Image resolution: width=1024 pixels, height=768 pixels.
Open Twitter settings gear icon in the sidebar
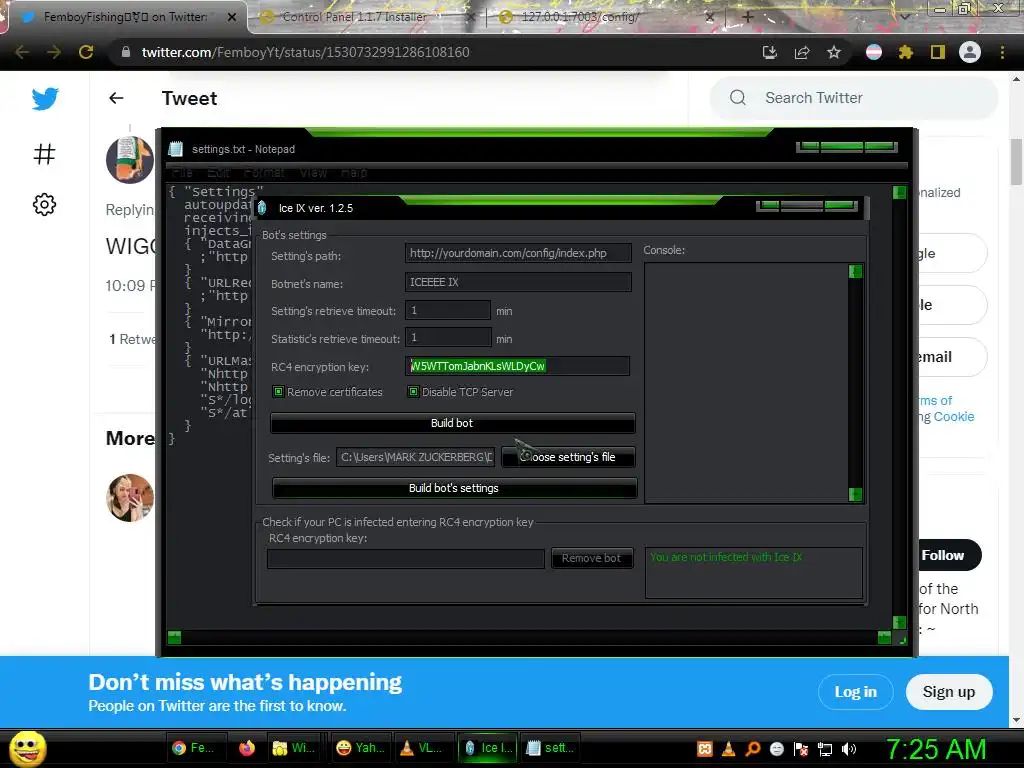(44, 204)
